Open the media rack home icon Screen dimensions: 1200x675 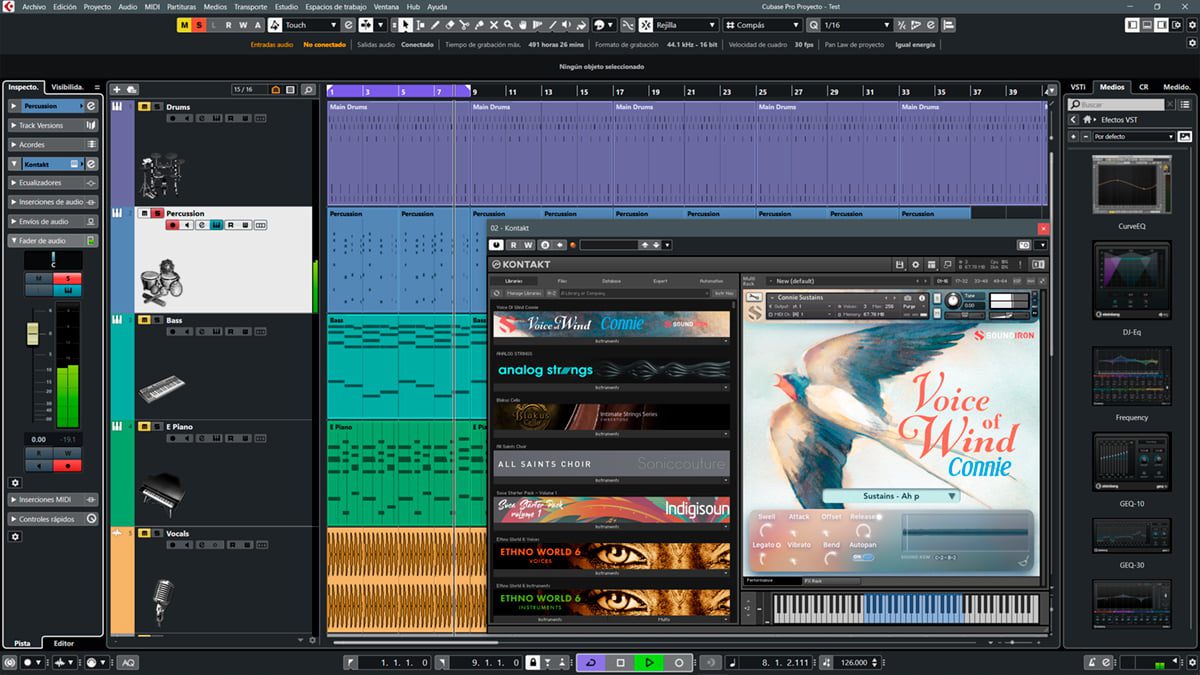[1086, 119]
